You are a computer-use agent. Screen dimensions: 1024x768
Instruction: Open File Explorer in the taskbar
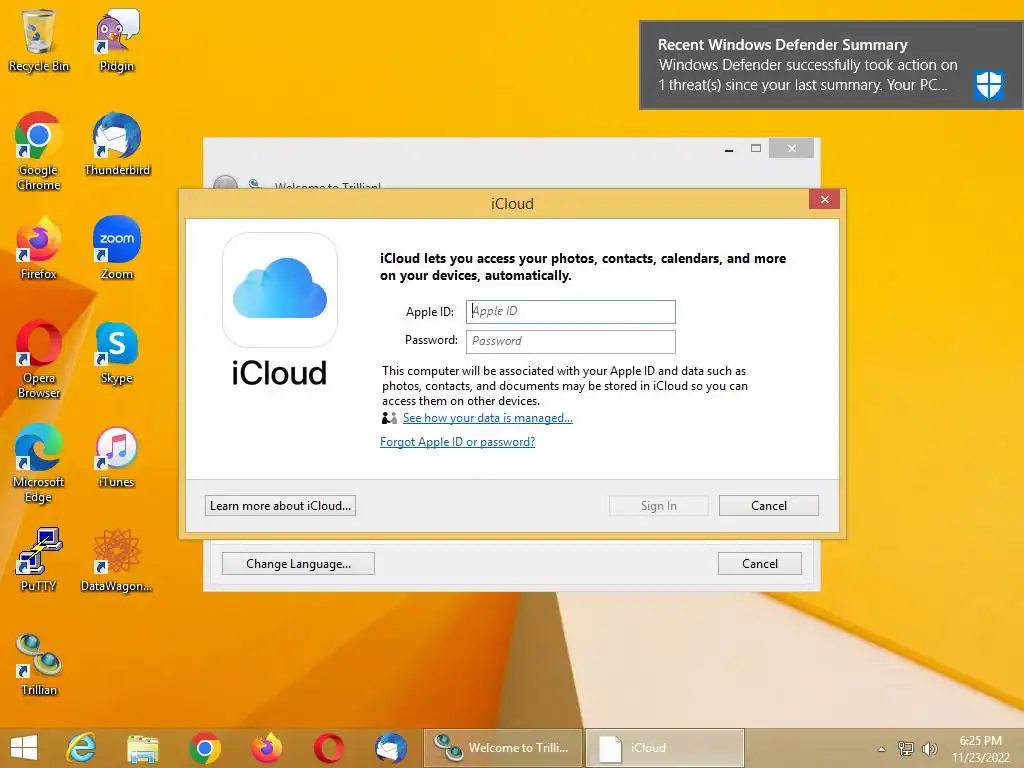coord(143,748)
